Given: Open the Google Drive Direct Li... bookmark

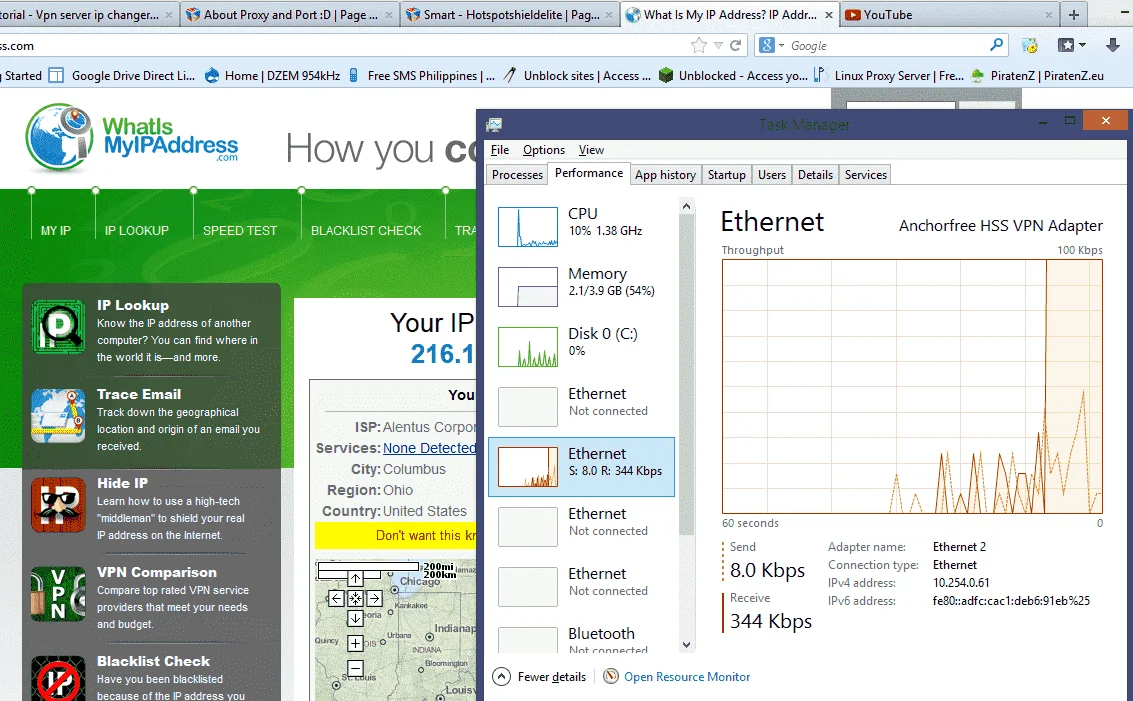Looking at the screenshot, I should pyautogui.click(x=123, y=75).
